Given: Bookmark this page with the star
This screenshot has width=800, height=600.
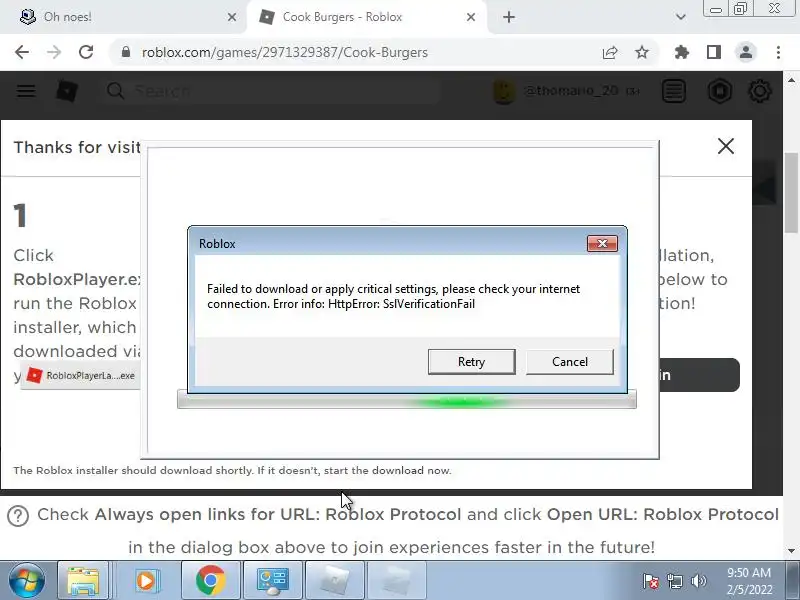Looking at the screenshot, I should click(642, 52).
